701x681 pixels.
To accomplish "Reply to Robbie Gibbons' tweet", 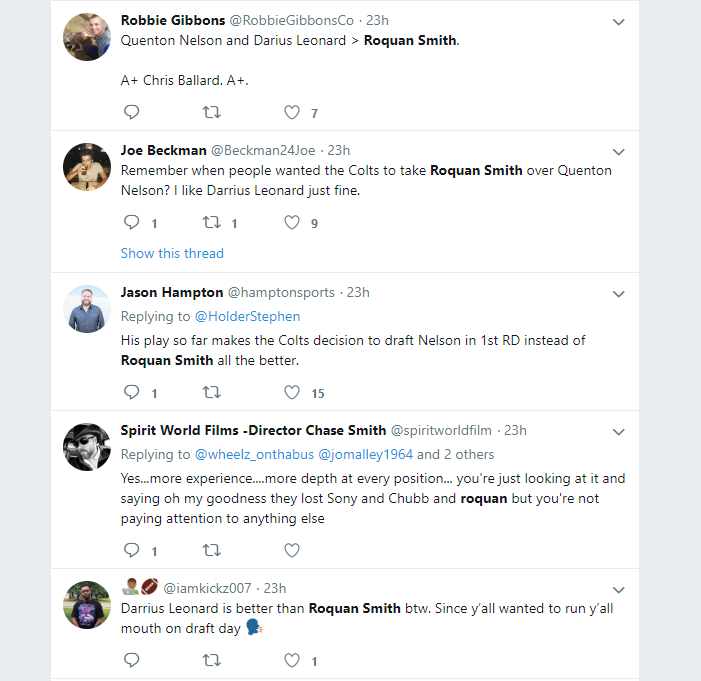I will [x=131, y=112].
